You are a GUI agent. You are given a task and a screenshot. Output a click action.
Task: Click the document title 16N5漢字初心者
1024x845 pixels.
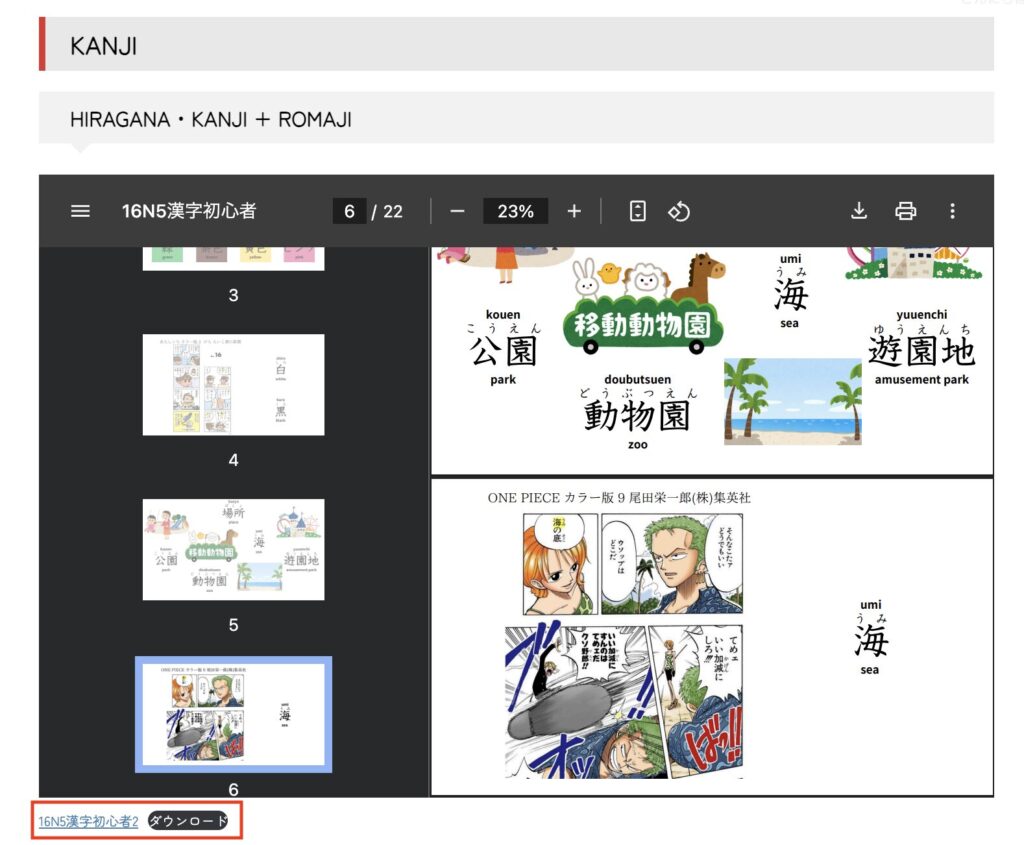[x=189, y=211]
